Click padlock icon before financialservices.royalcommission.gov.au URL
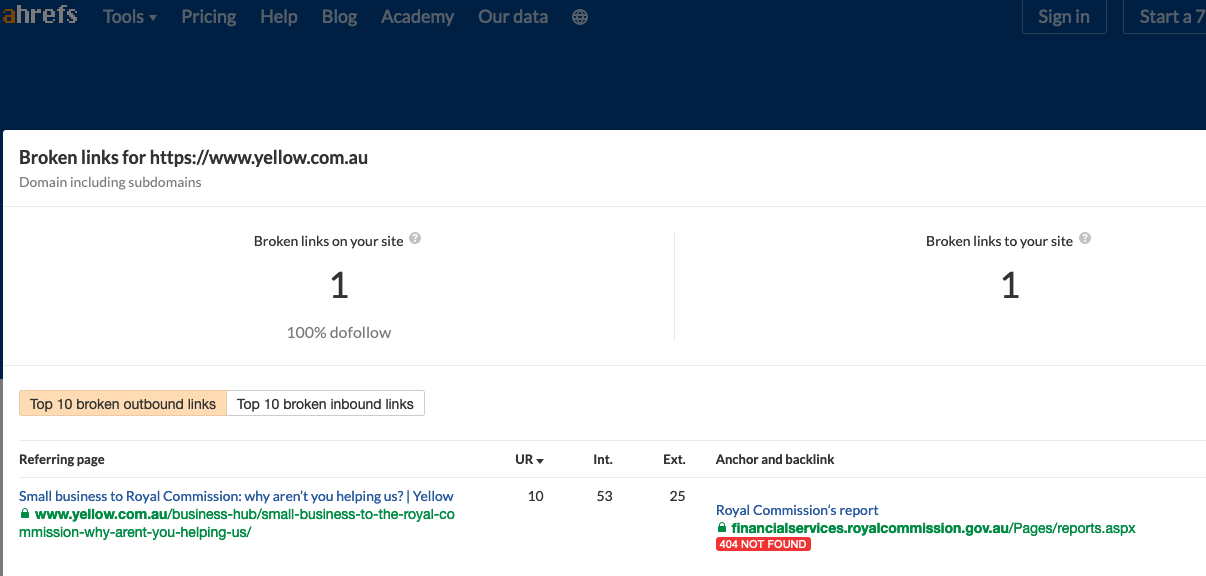 click(x=722, y=527)
